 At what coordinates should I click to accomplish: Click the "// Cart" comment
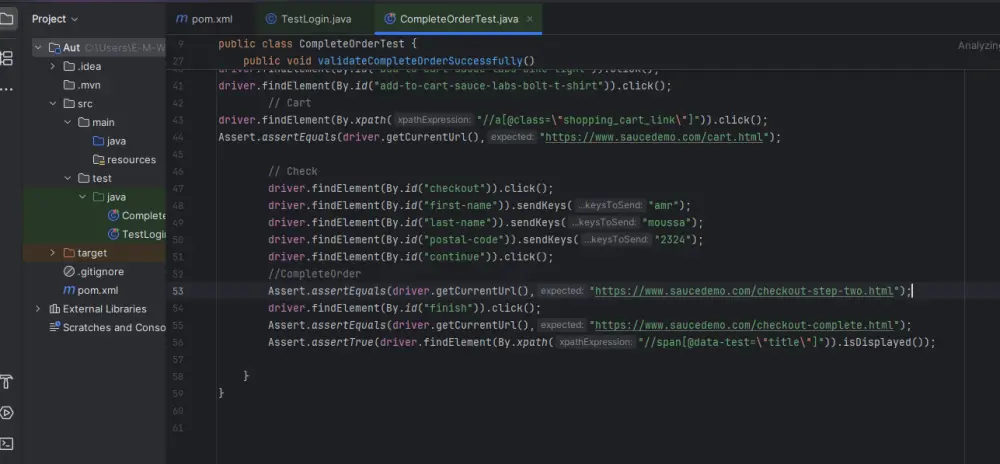point(290,103)
